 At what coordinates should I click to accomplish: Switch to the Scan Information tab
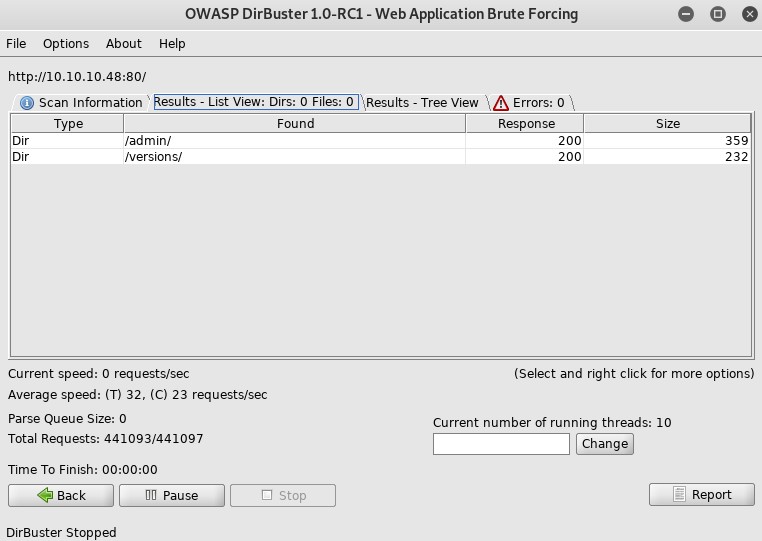click(81, 103)
